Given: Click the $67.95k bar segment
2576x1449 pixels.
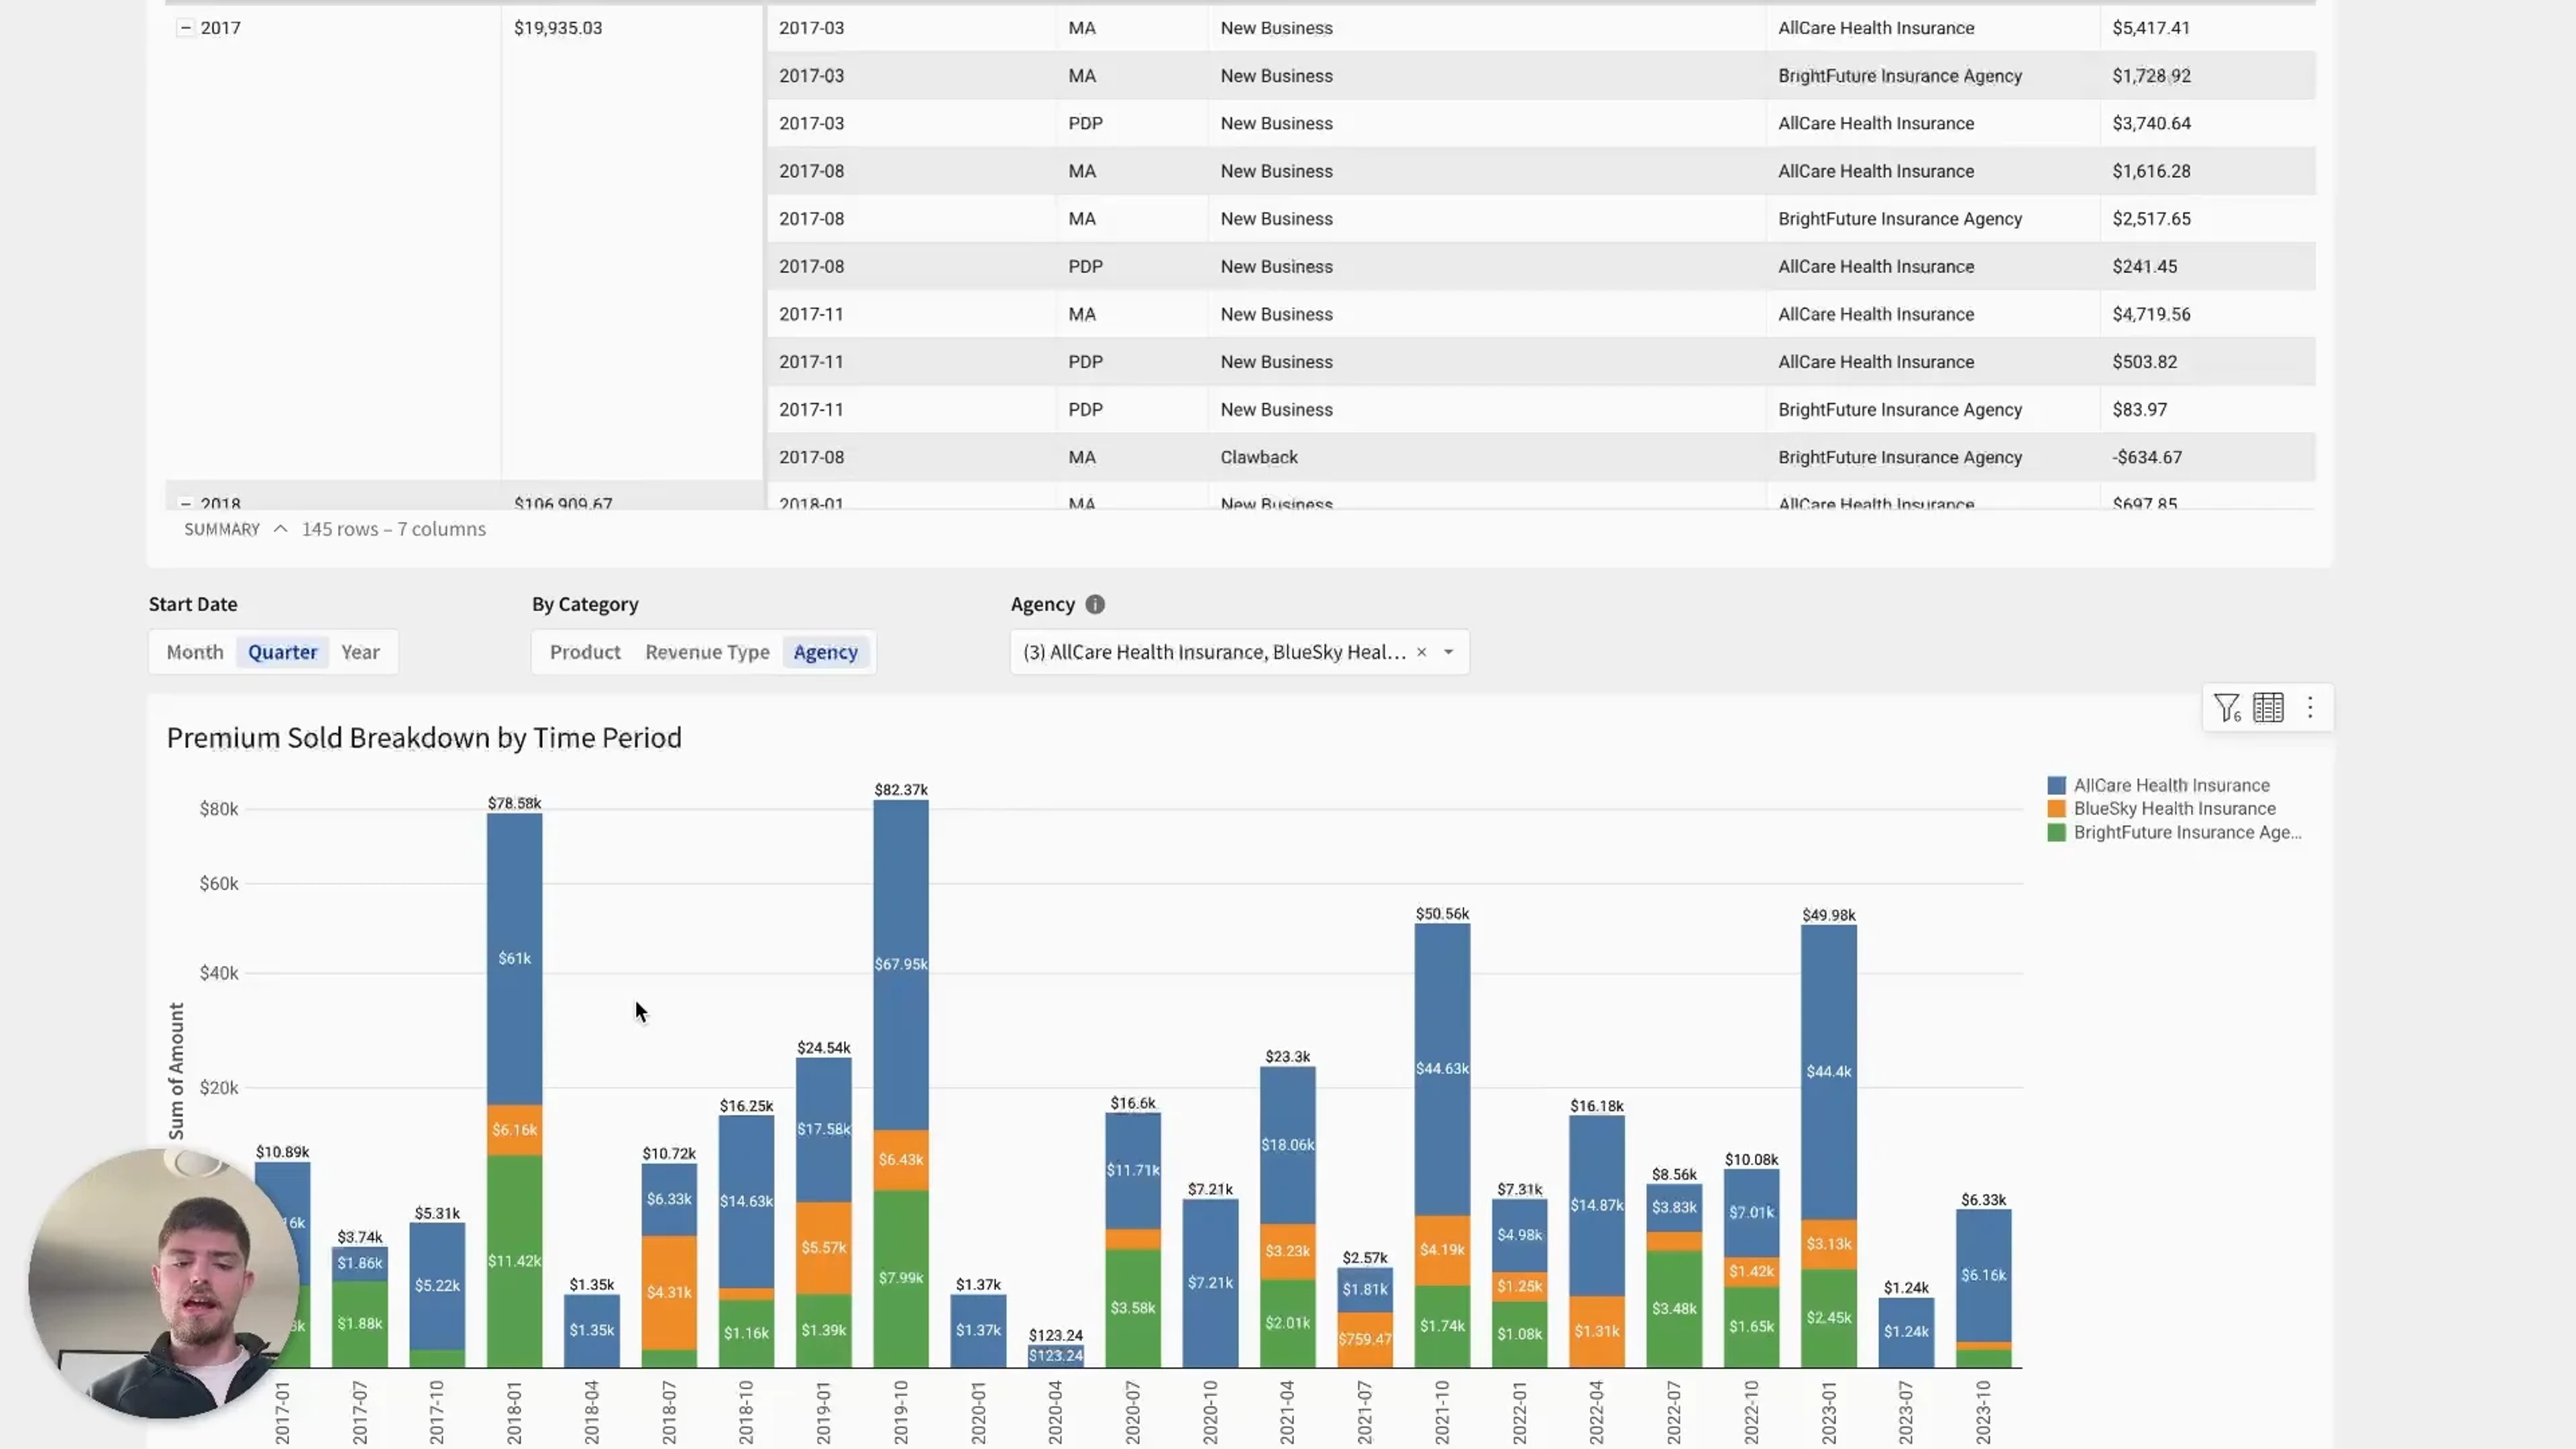Looking at the screenshot, I should 900,964.
